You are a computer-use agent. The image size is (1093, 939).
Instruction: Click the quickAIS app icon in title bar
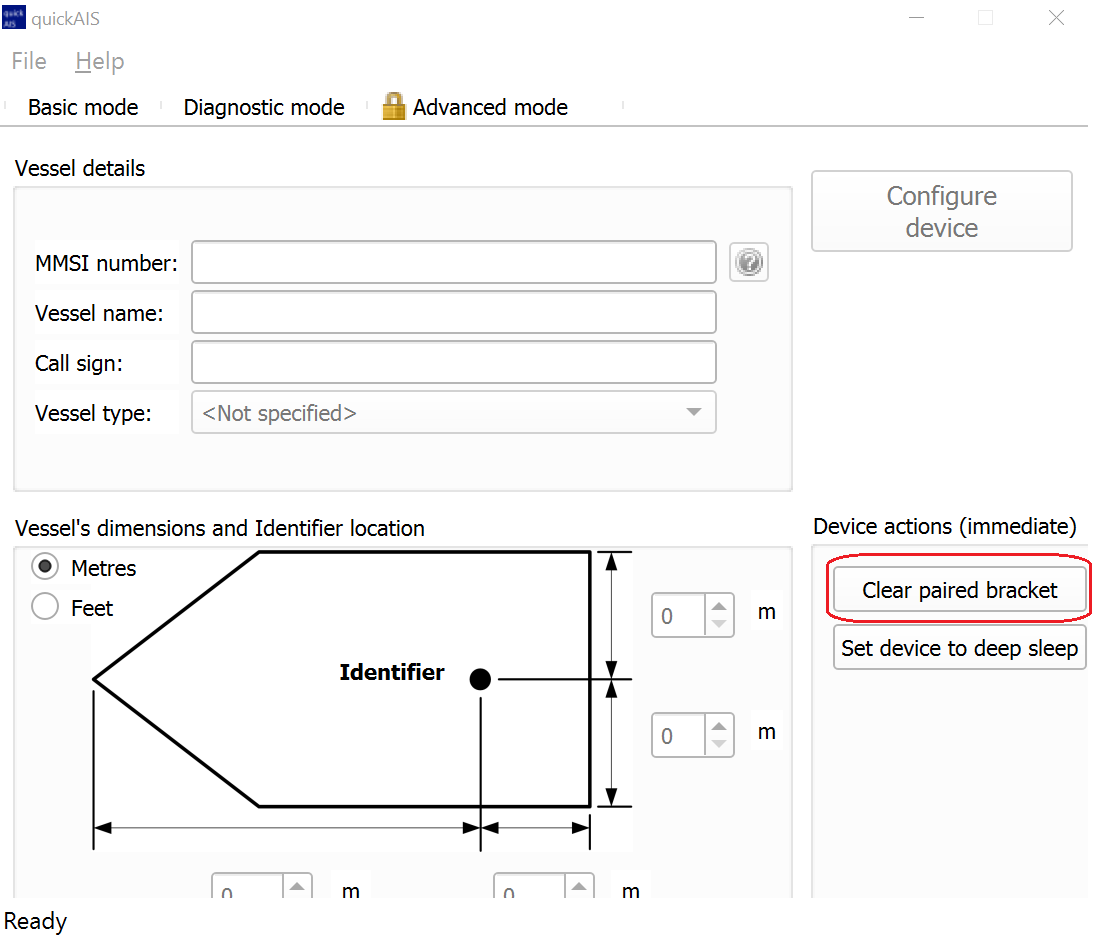click(x=15, y=18)
